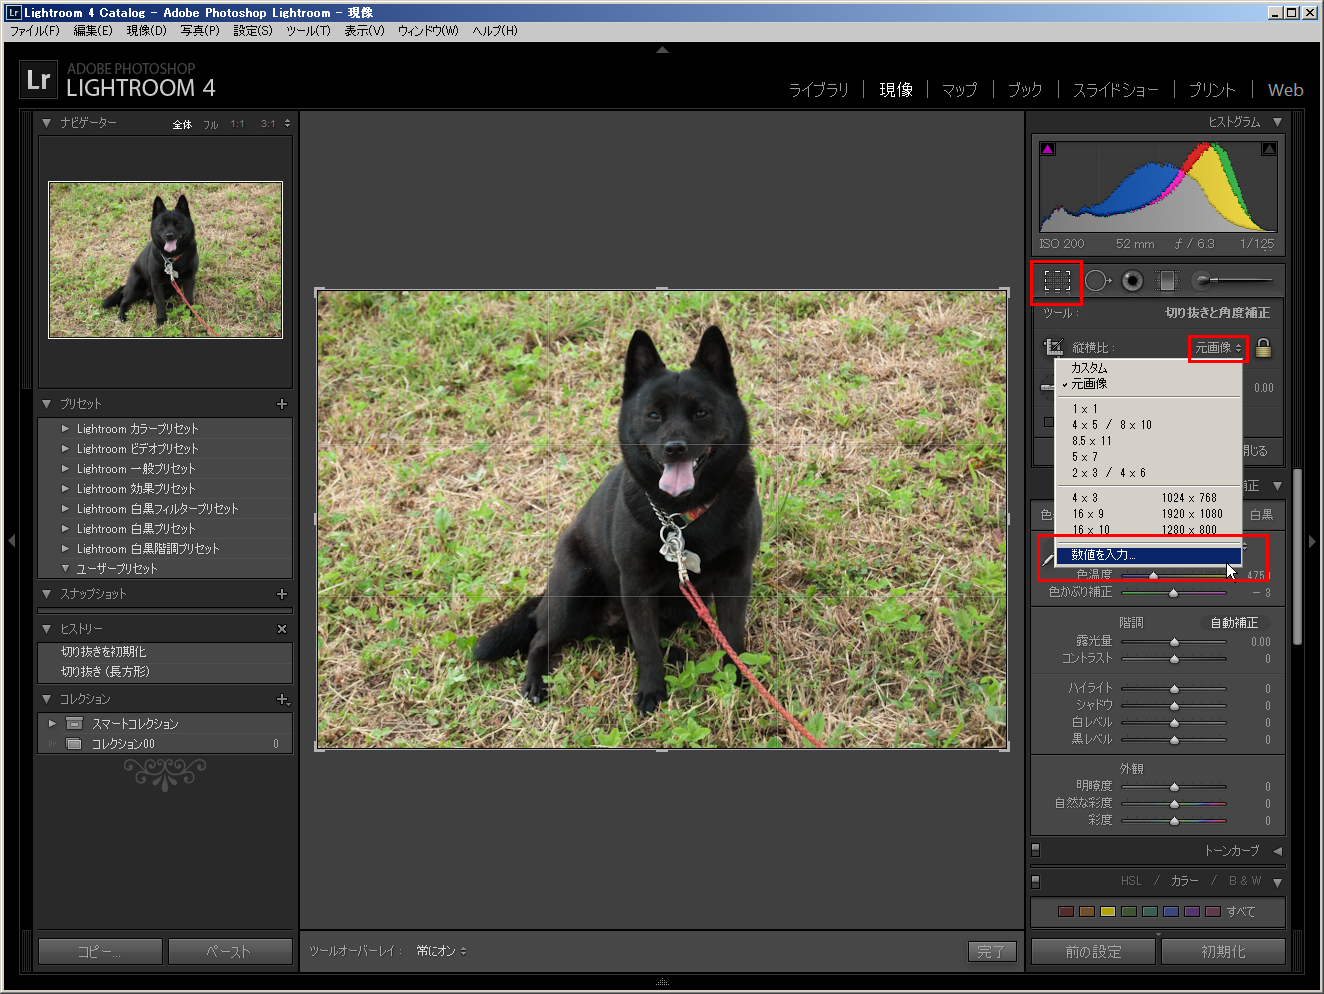1324x994 pixels.
Task: Select the spot removal tool icon
Action: [1097, 281]
